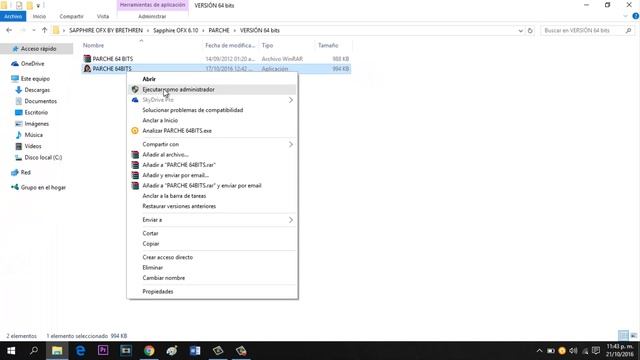Open Vídeos in the sidebar

click(33, 146)
